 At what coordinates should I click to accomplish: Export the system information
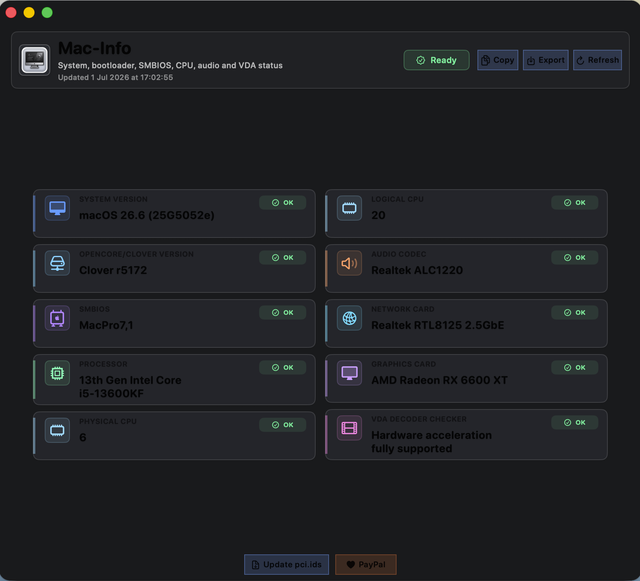(546, 60)
